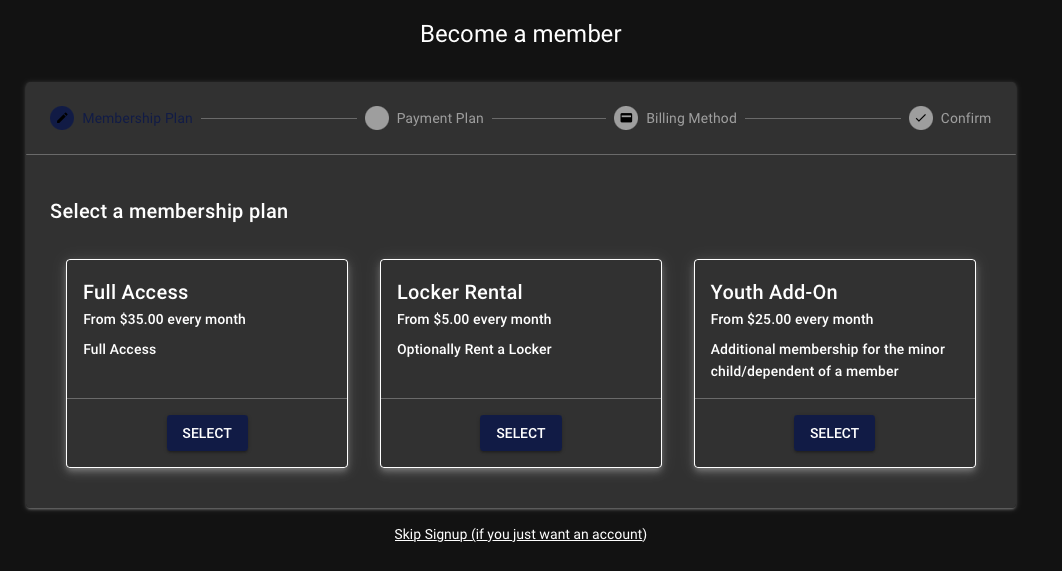Click the card icon beside Billing Method

pyautogui.click(x=626, y=118)
